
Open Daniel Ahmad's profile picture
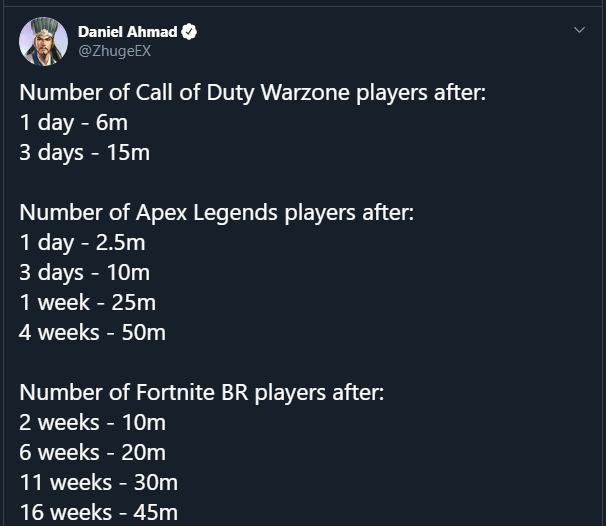tap(44, 41)
